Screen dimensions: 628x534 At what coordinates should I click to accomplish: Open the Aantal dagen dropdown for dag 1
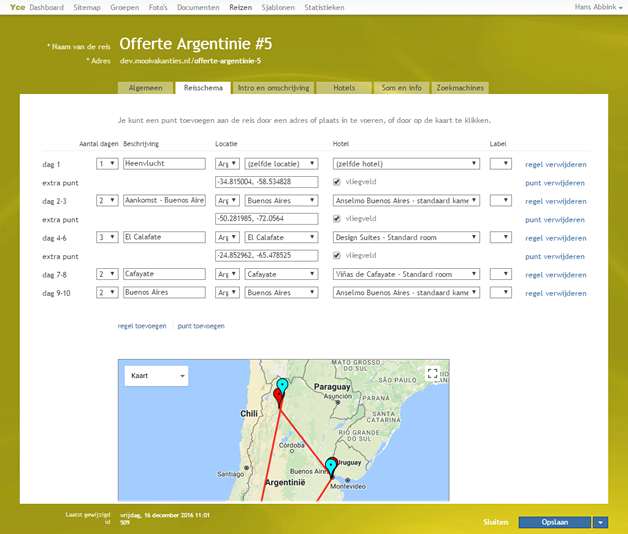[107, 164]
